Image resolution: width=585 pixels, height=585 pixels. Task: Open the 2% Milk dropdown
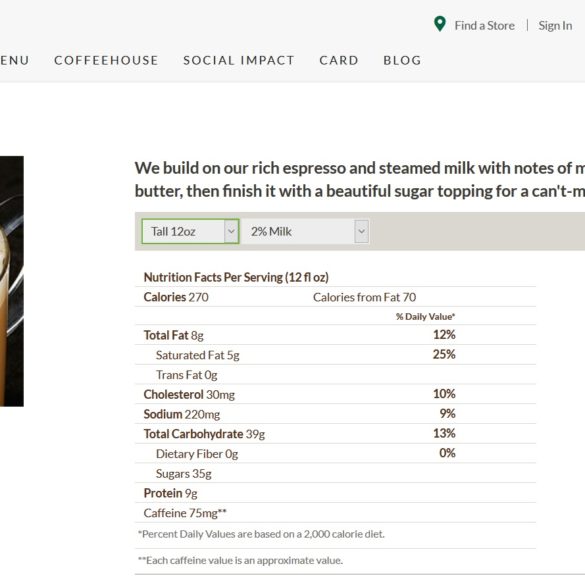[306, 231]
